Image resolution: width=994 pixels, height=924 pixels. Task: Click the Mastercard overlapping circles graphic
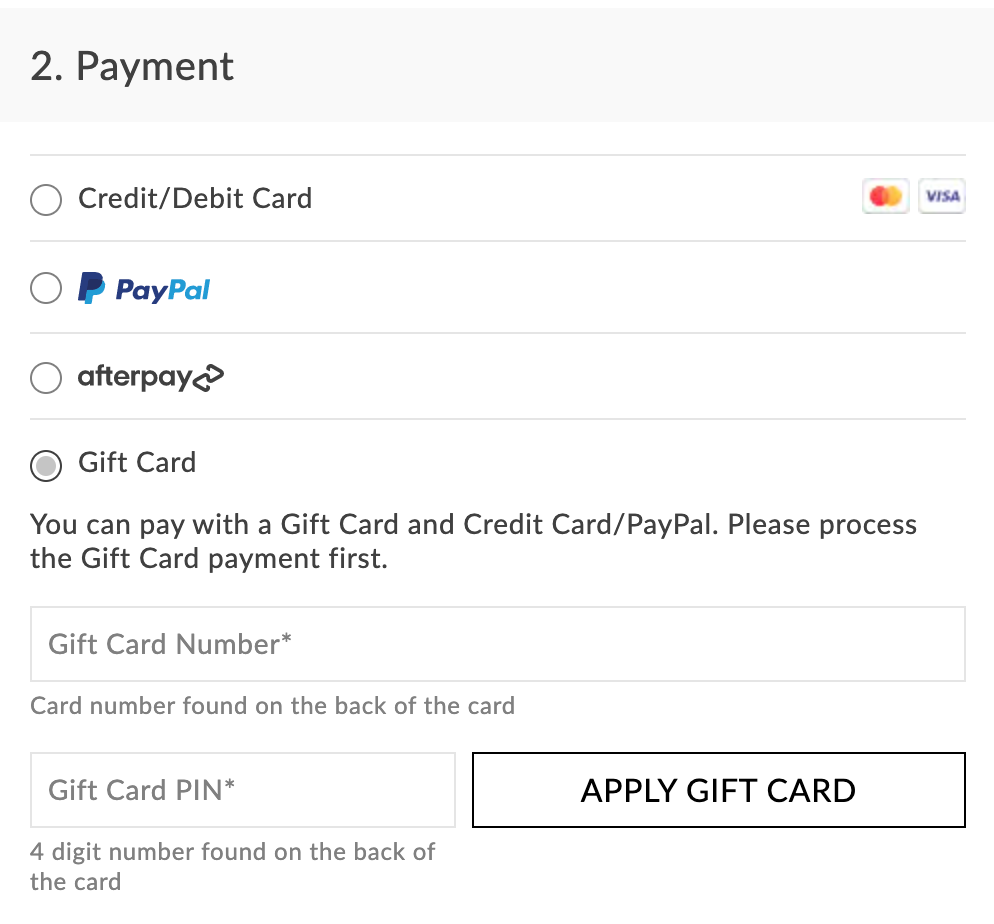885,196
